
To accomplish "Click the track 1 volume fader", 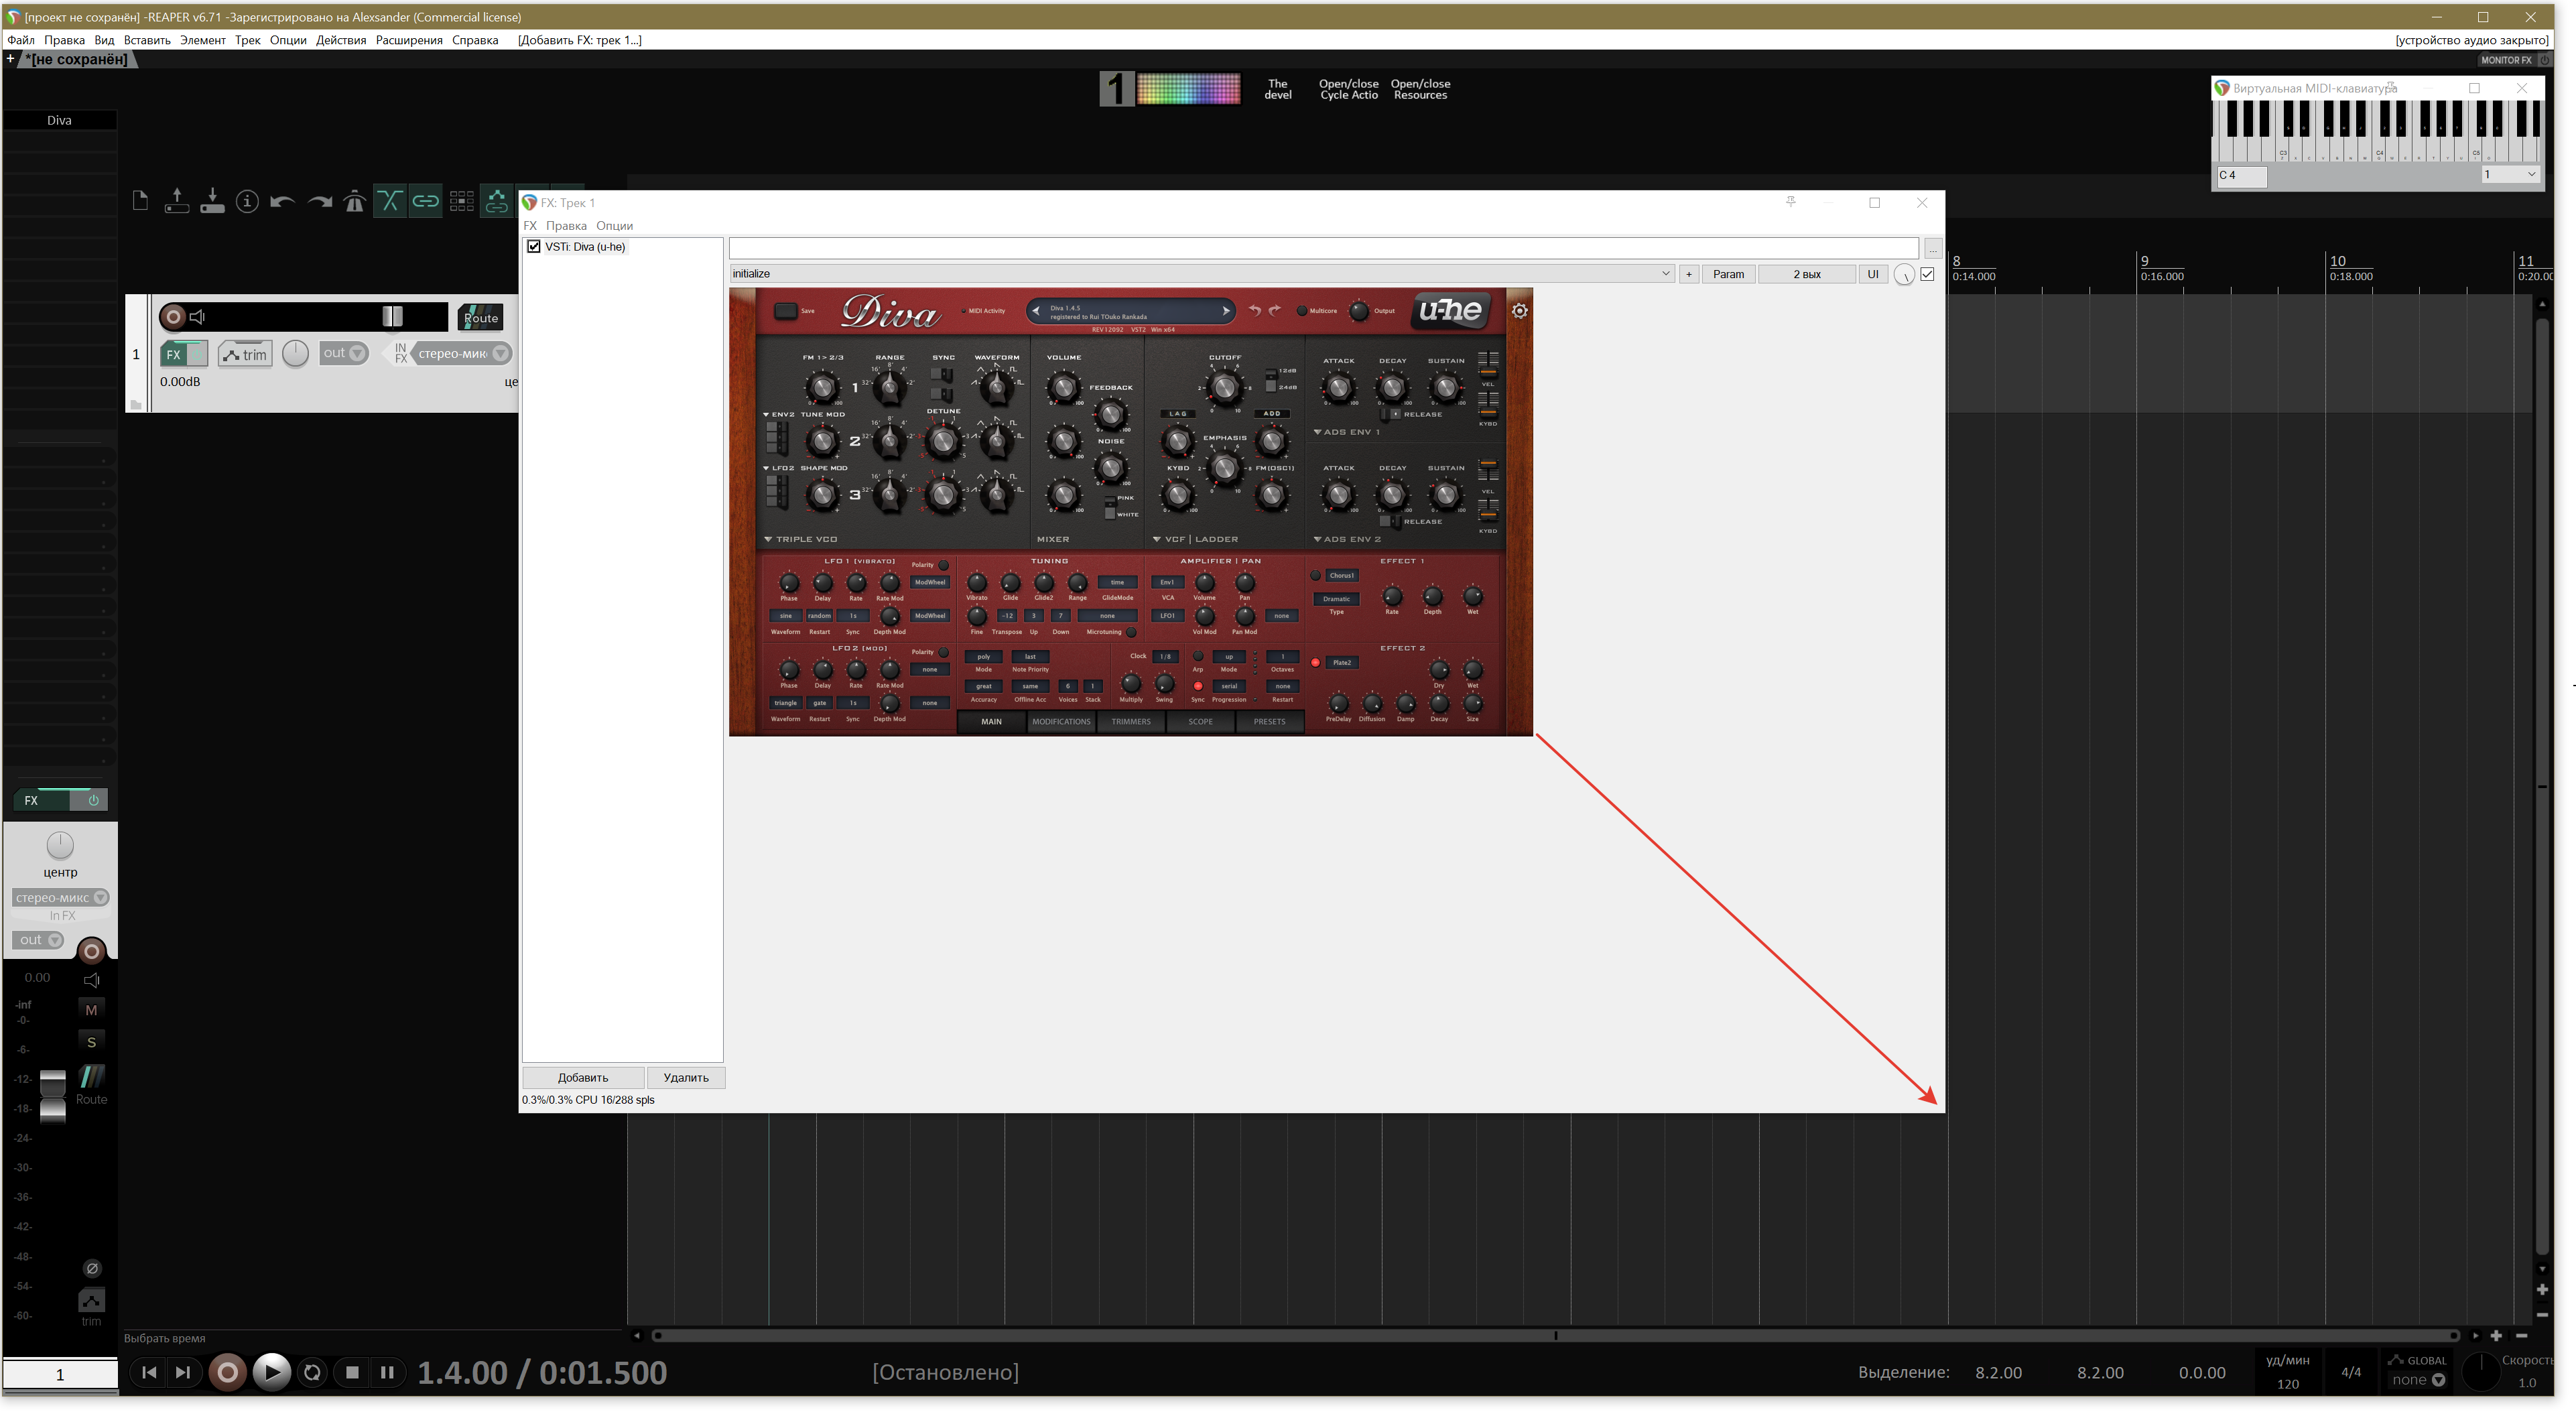I will [x=393, y=317].
